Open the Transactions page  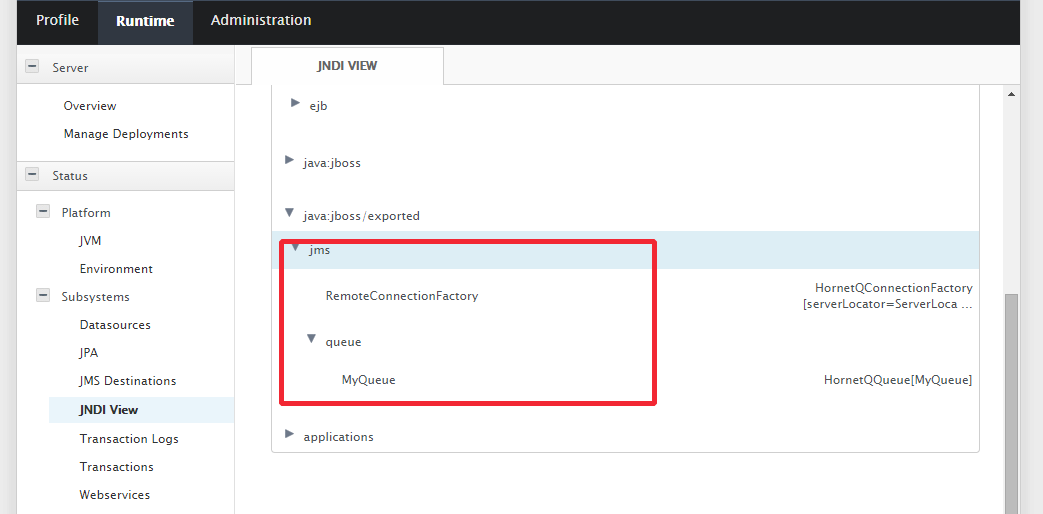116,467
